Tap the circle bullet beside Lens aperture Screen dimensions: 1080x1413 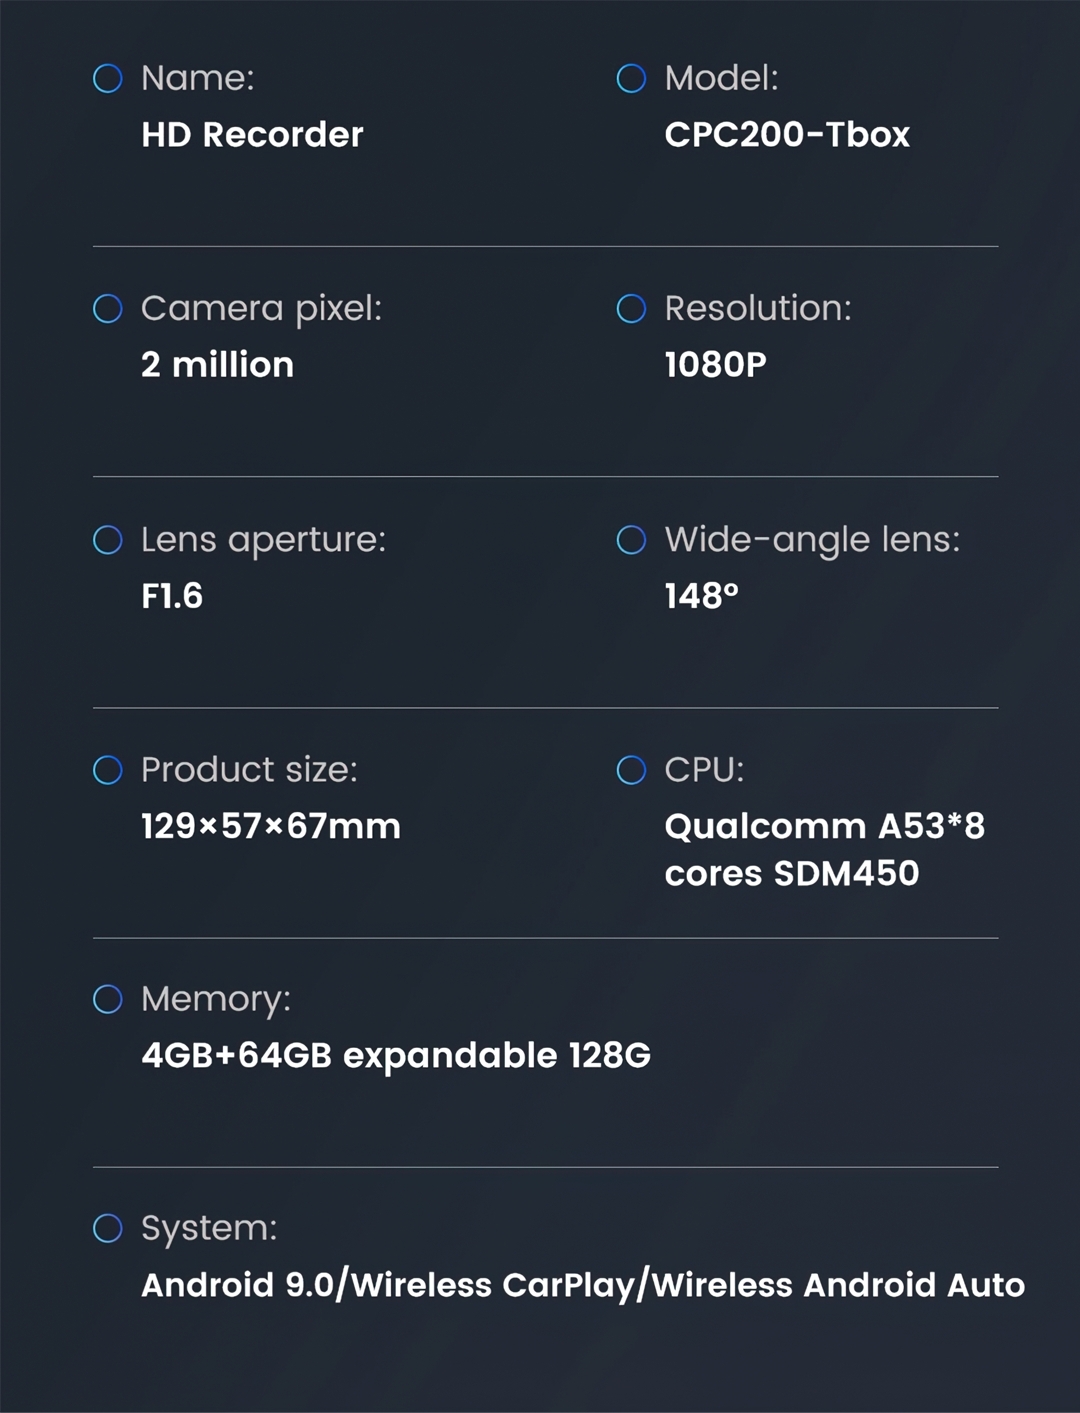pos(108,540)
